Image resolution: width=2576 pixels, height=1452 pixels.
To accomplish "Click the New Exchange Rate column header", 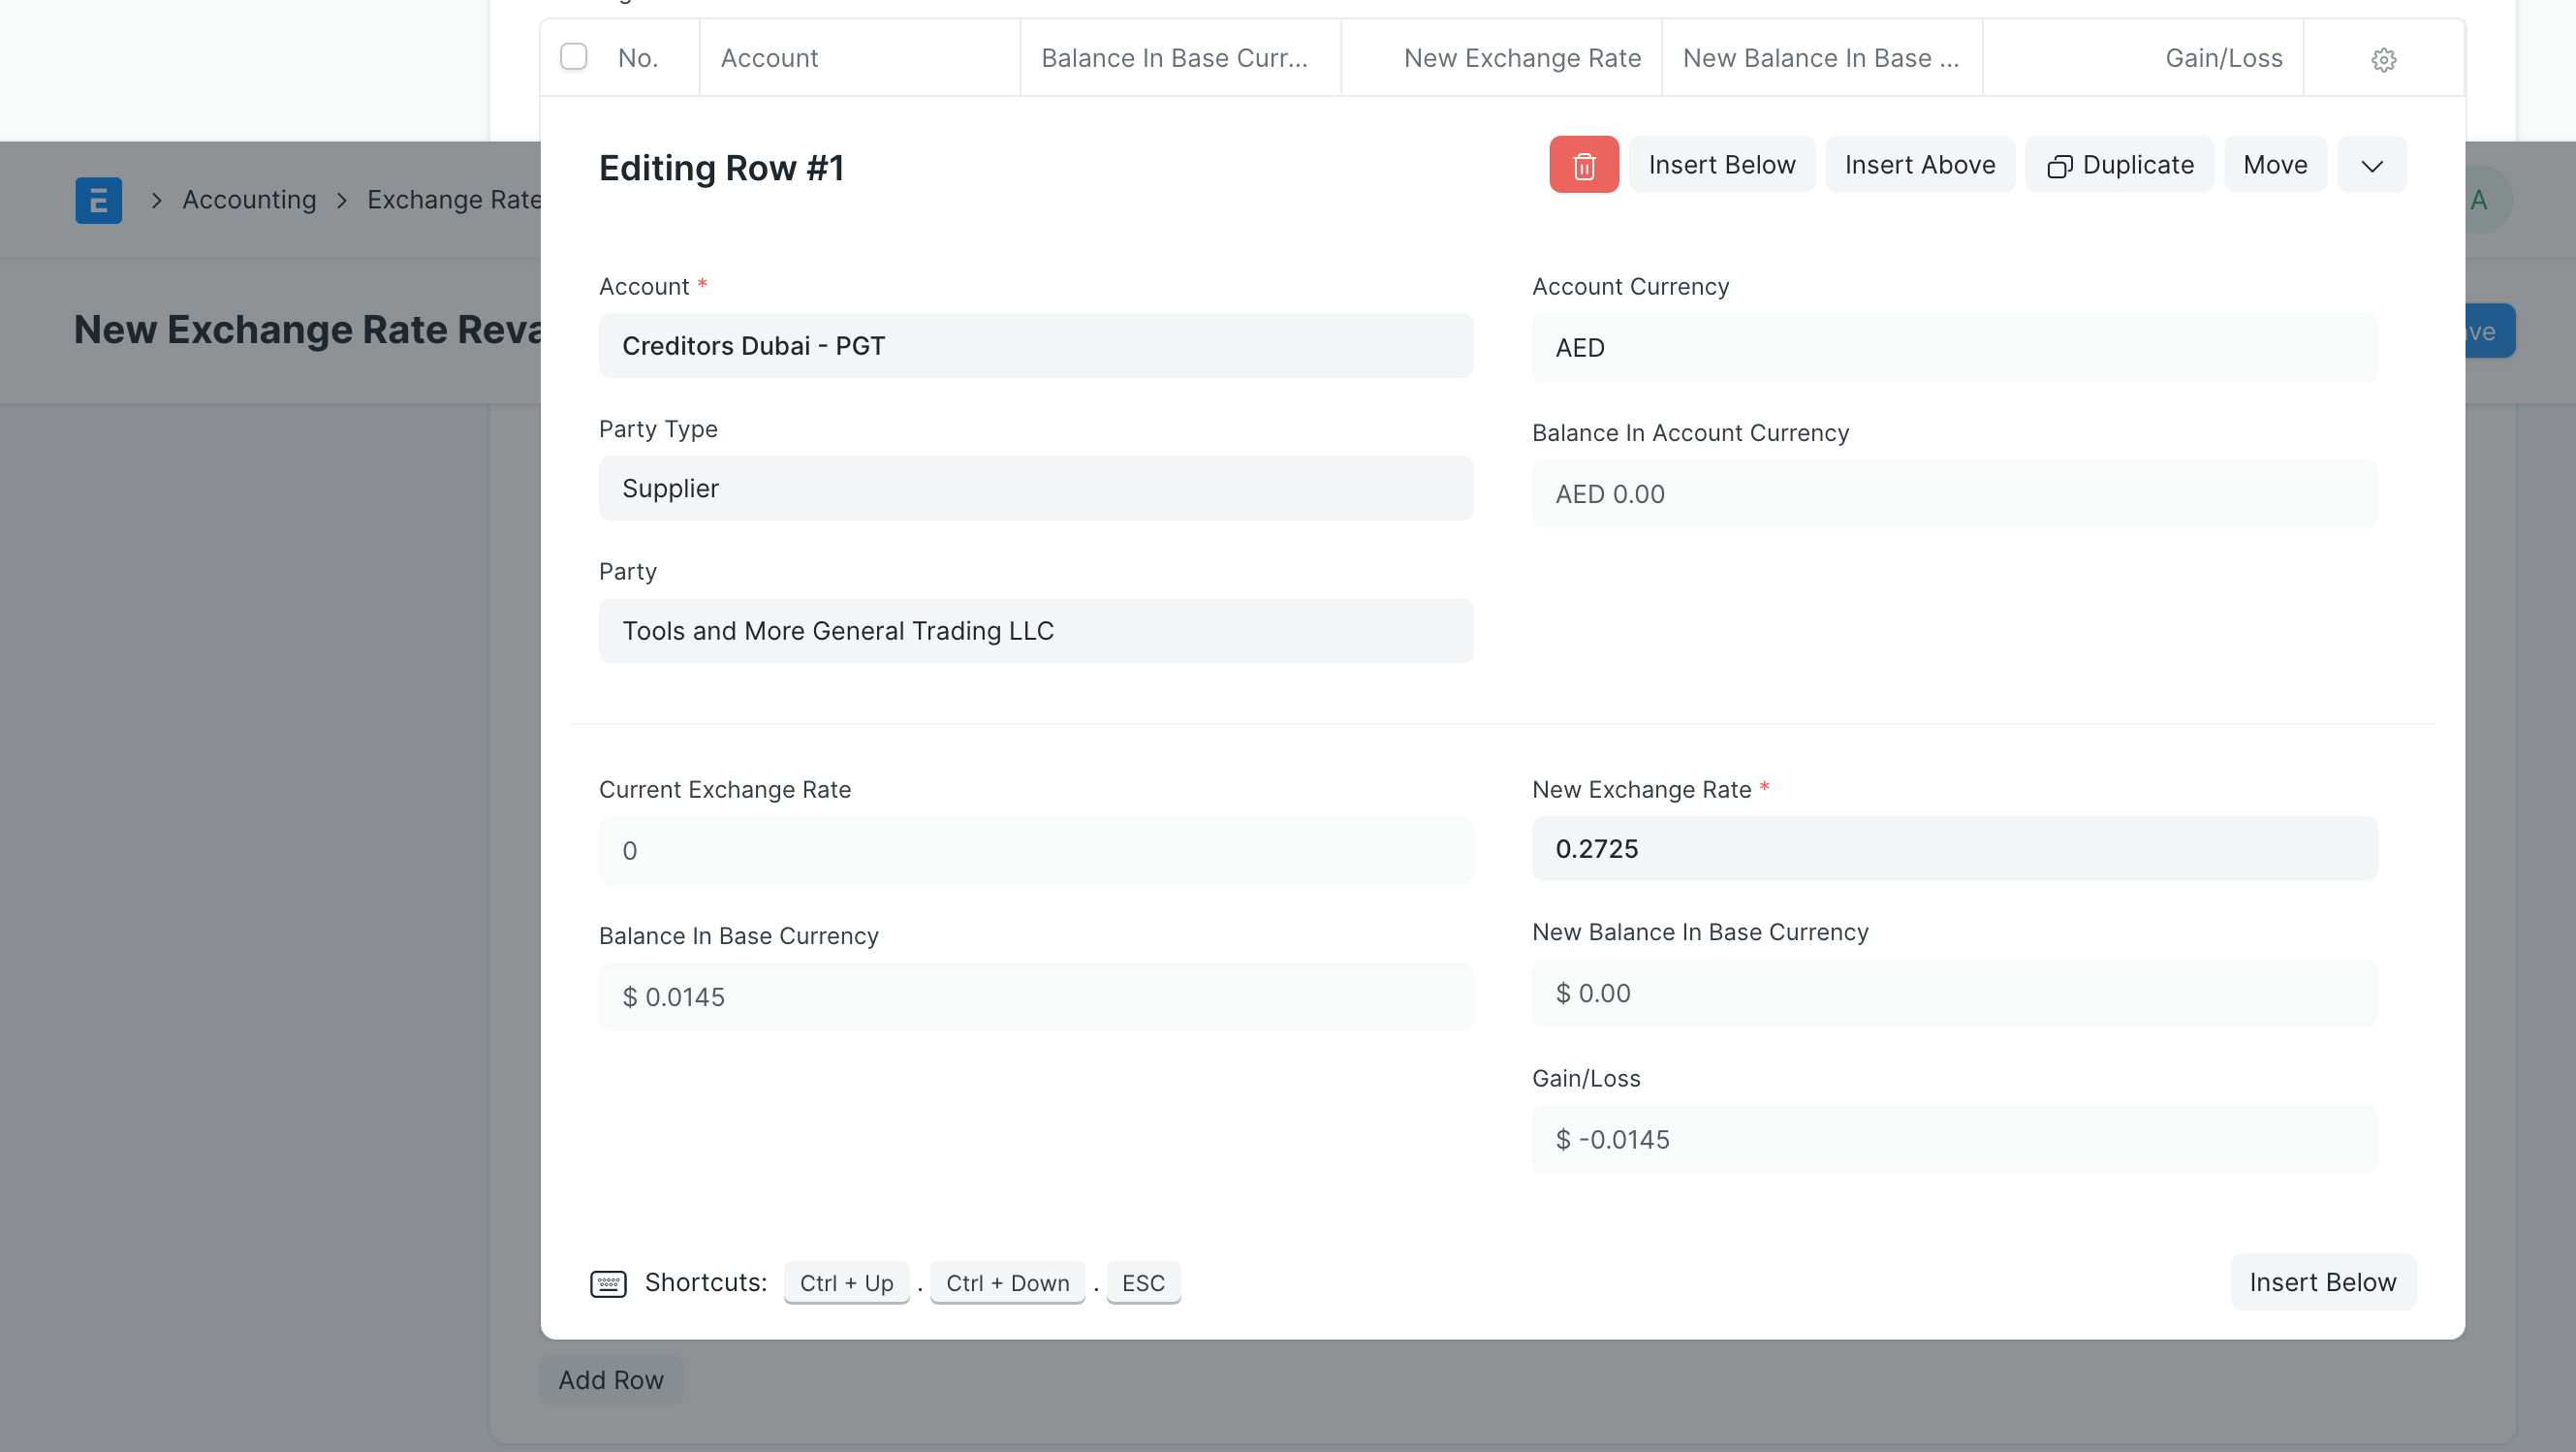I will (1501, 58).
